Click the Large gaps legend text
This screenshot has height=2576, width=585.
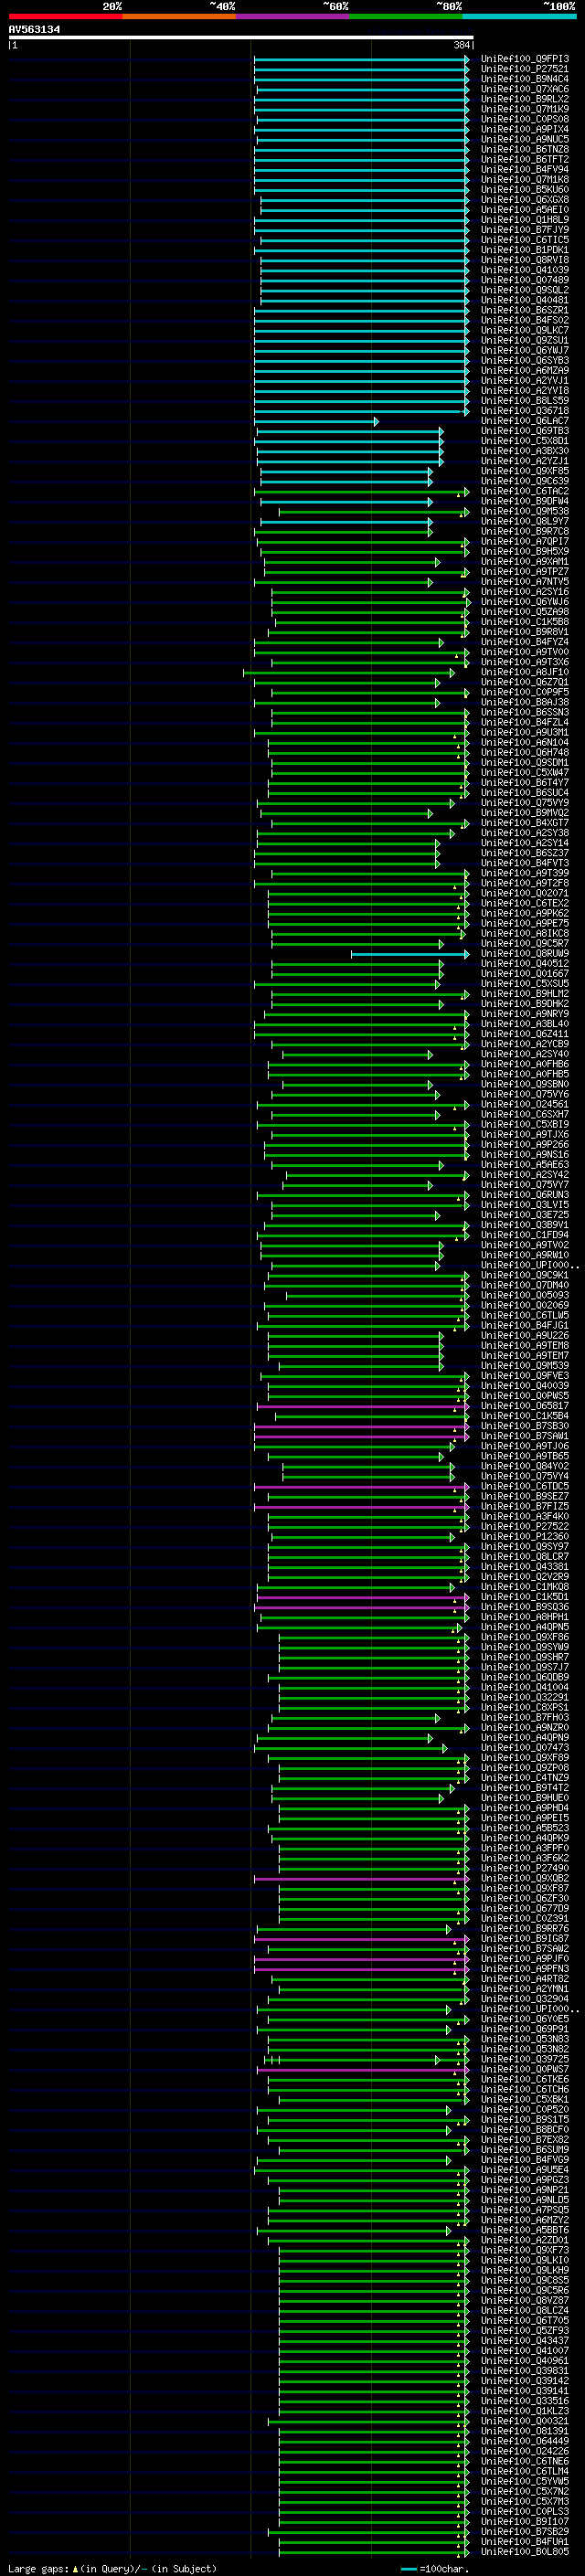click(112, 2568)
